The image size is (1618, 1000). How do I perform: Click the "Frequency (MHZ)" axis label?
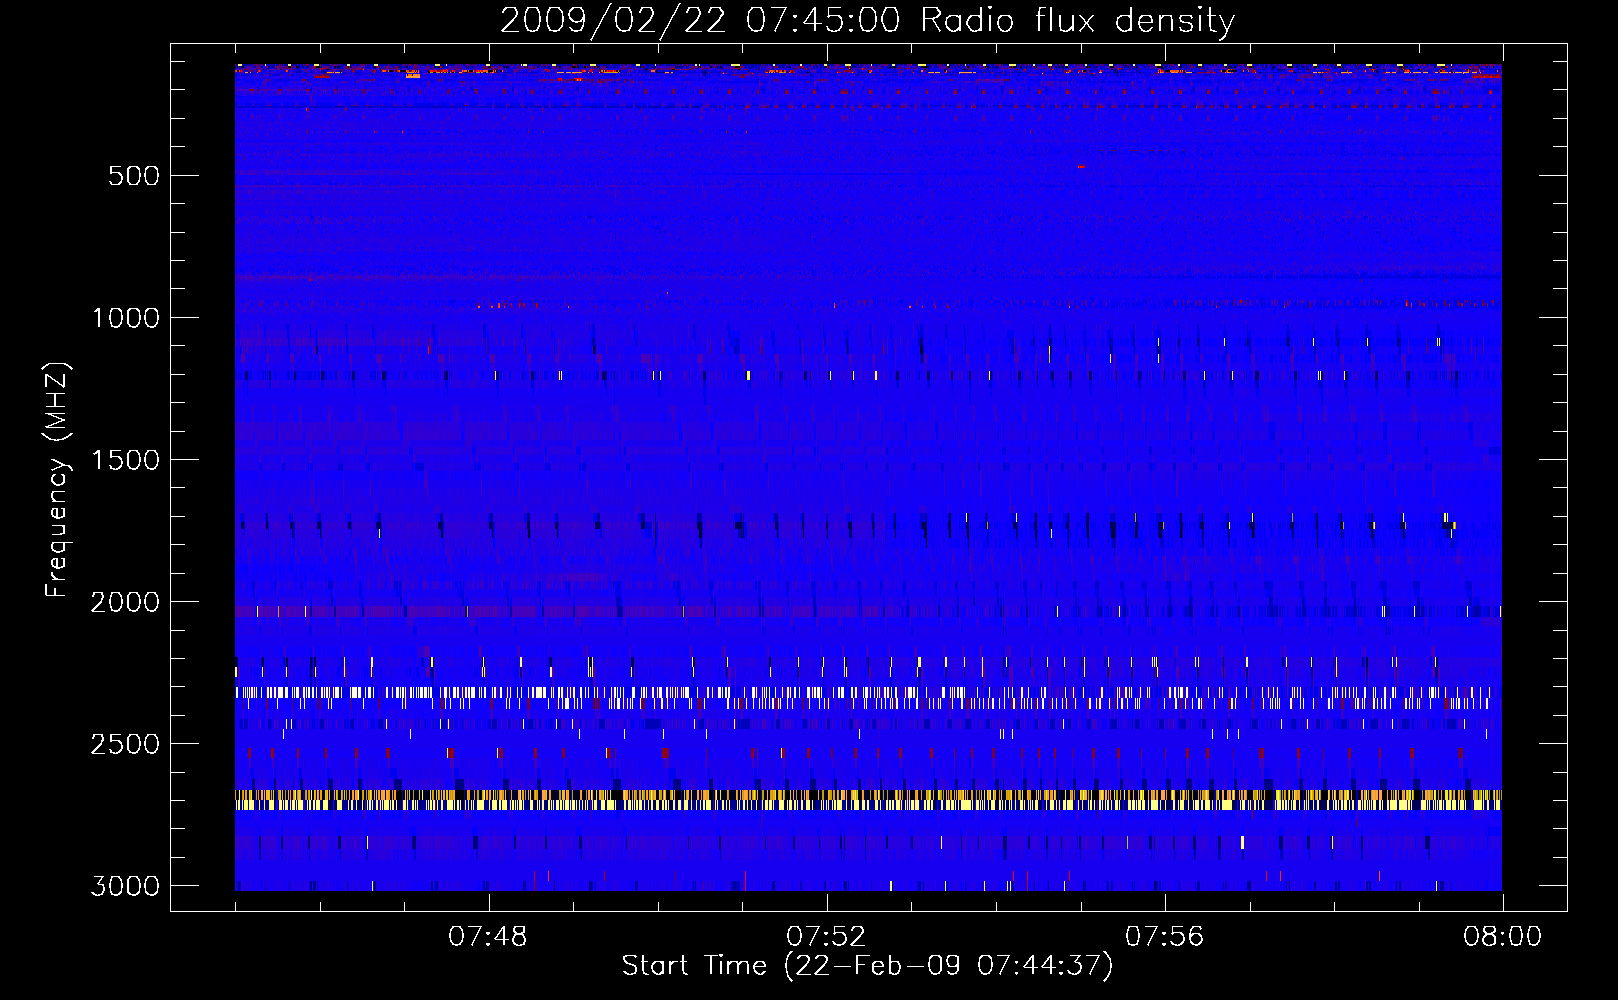[x=57, y=480]
